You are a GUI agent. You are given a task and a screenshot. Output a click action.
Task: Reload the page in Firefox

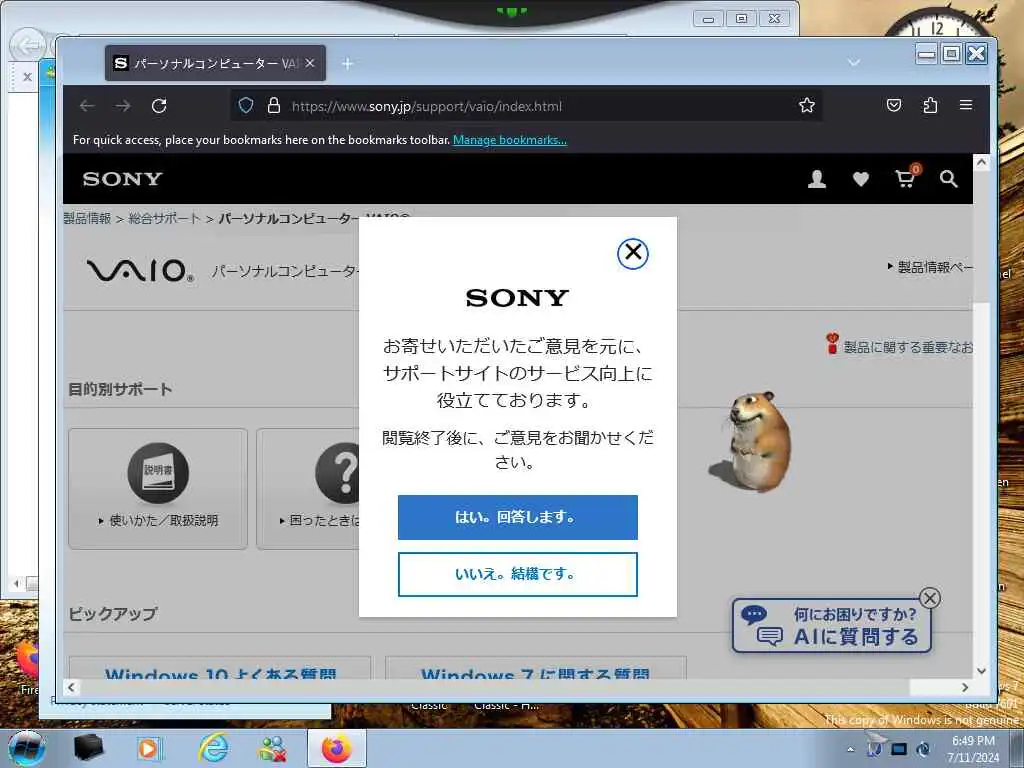159,106
